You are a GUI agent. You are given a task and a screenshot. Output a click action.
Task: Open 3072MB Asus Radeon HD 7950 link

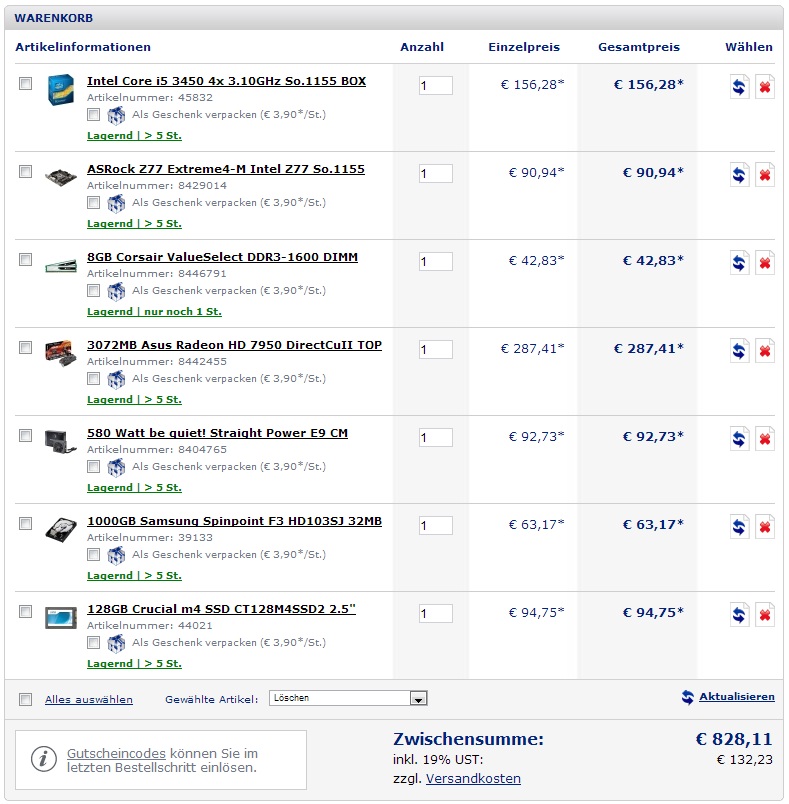(234, 345)
